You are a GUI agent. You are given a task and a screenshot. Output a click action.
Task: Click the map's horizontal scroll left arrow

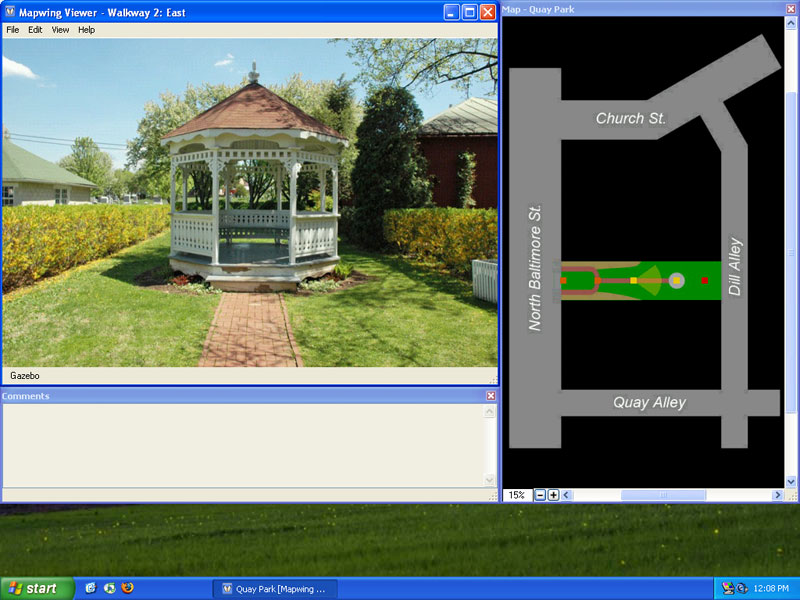click(x=566, y=495)
